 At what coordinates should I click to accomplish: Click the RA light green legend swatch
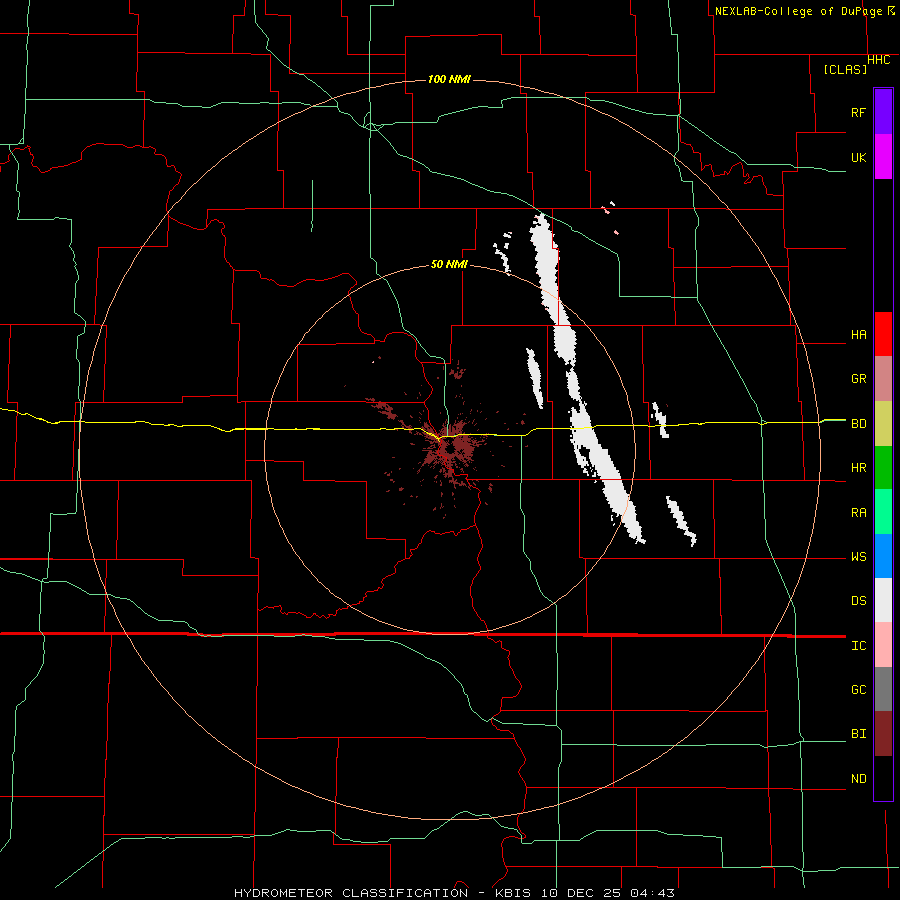(x=883, y=512)
